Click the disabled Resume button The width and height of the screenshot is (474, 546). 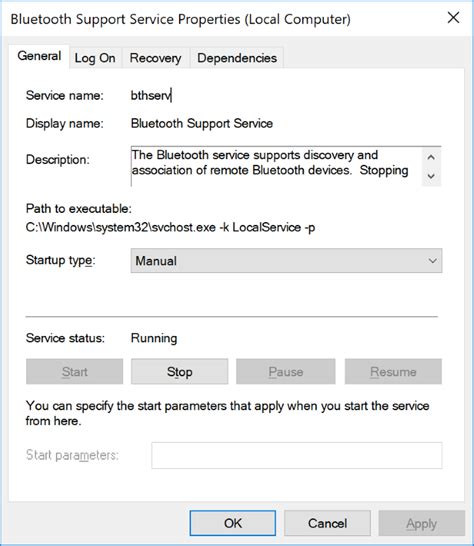point(393,372)
